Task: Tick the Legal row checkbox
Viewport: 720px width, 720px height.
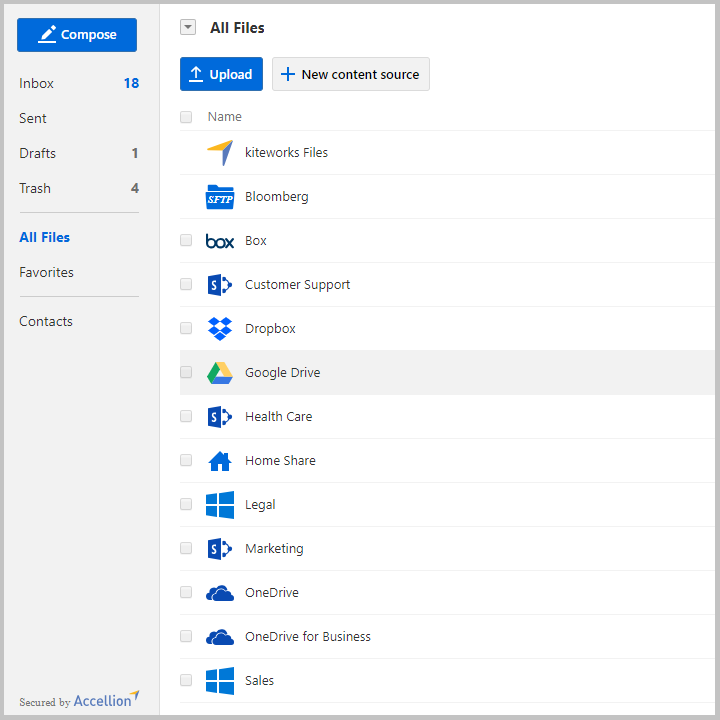Action: coord(186,504)
